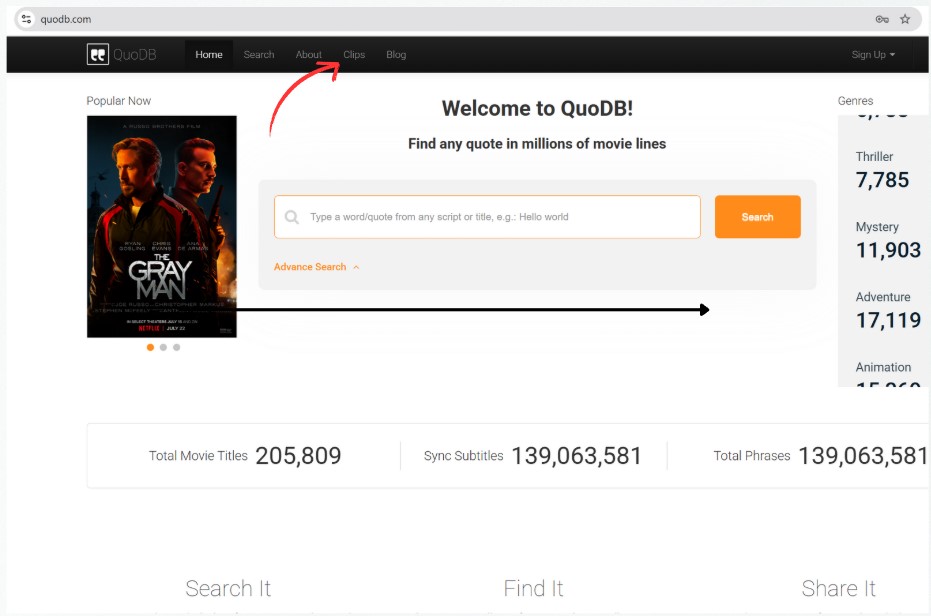Select the third carousel dot
This screenshot has width=931, height=616.
pos(176,348)
